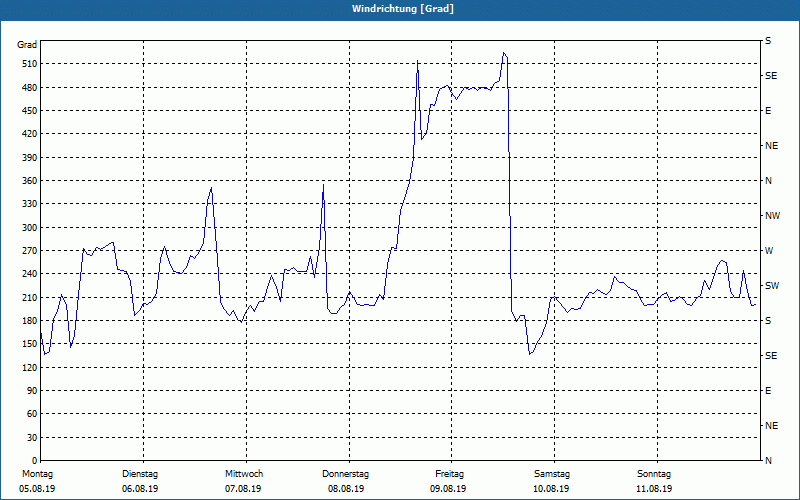Click the 'SW' compass label
The image size is (800, 500).
click(772, 286)
